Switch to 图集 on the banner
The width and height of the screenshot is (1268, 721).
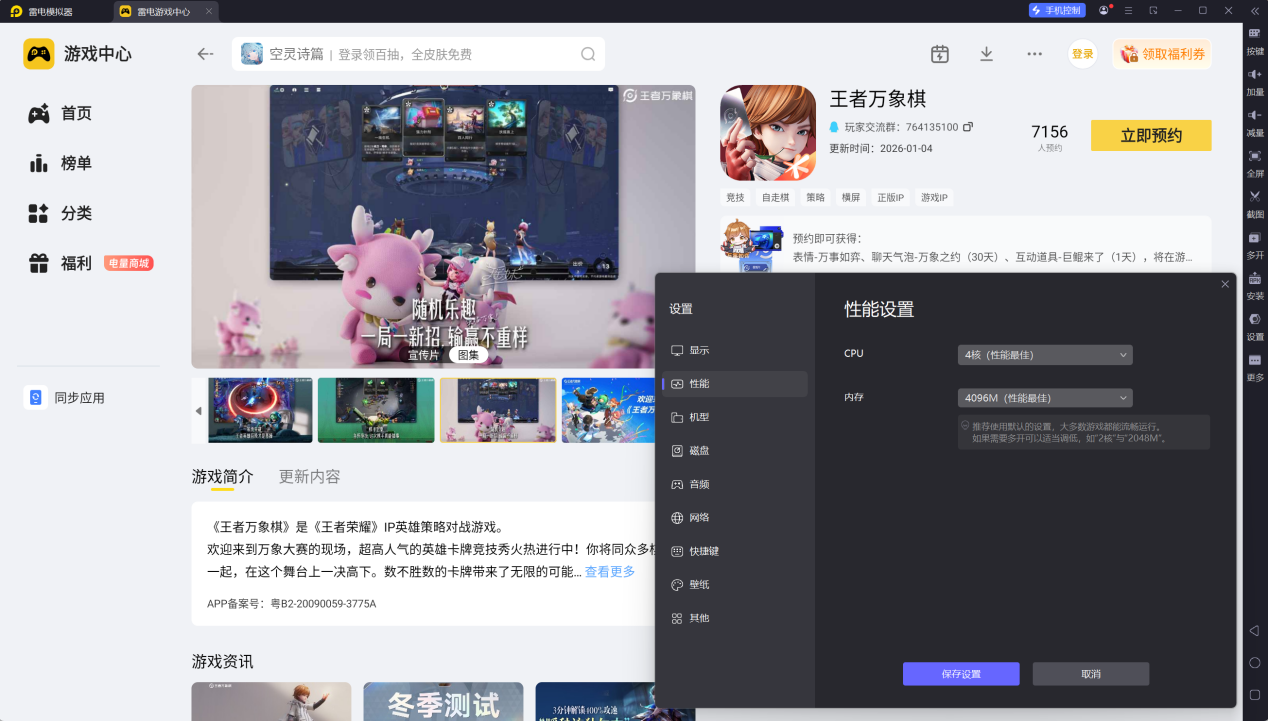[468, 355]
